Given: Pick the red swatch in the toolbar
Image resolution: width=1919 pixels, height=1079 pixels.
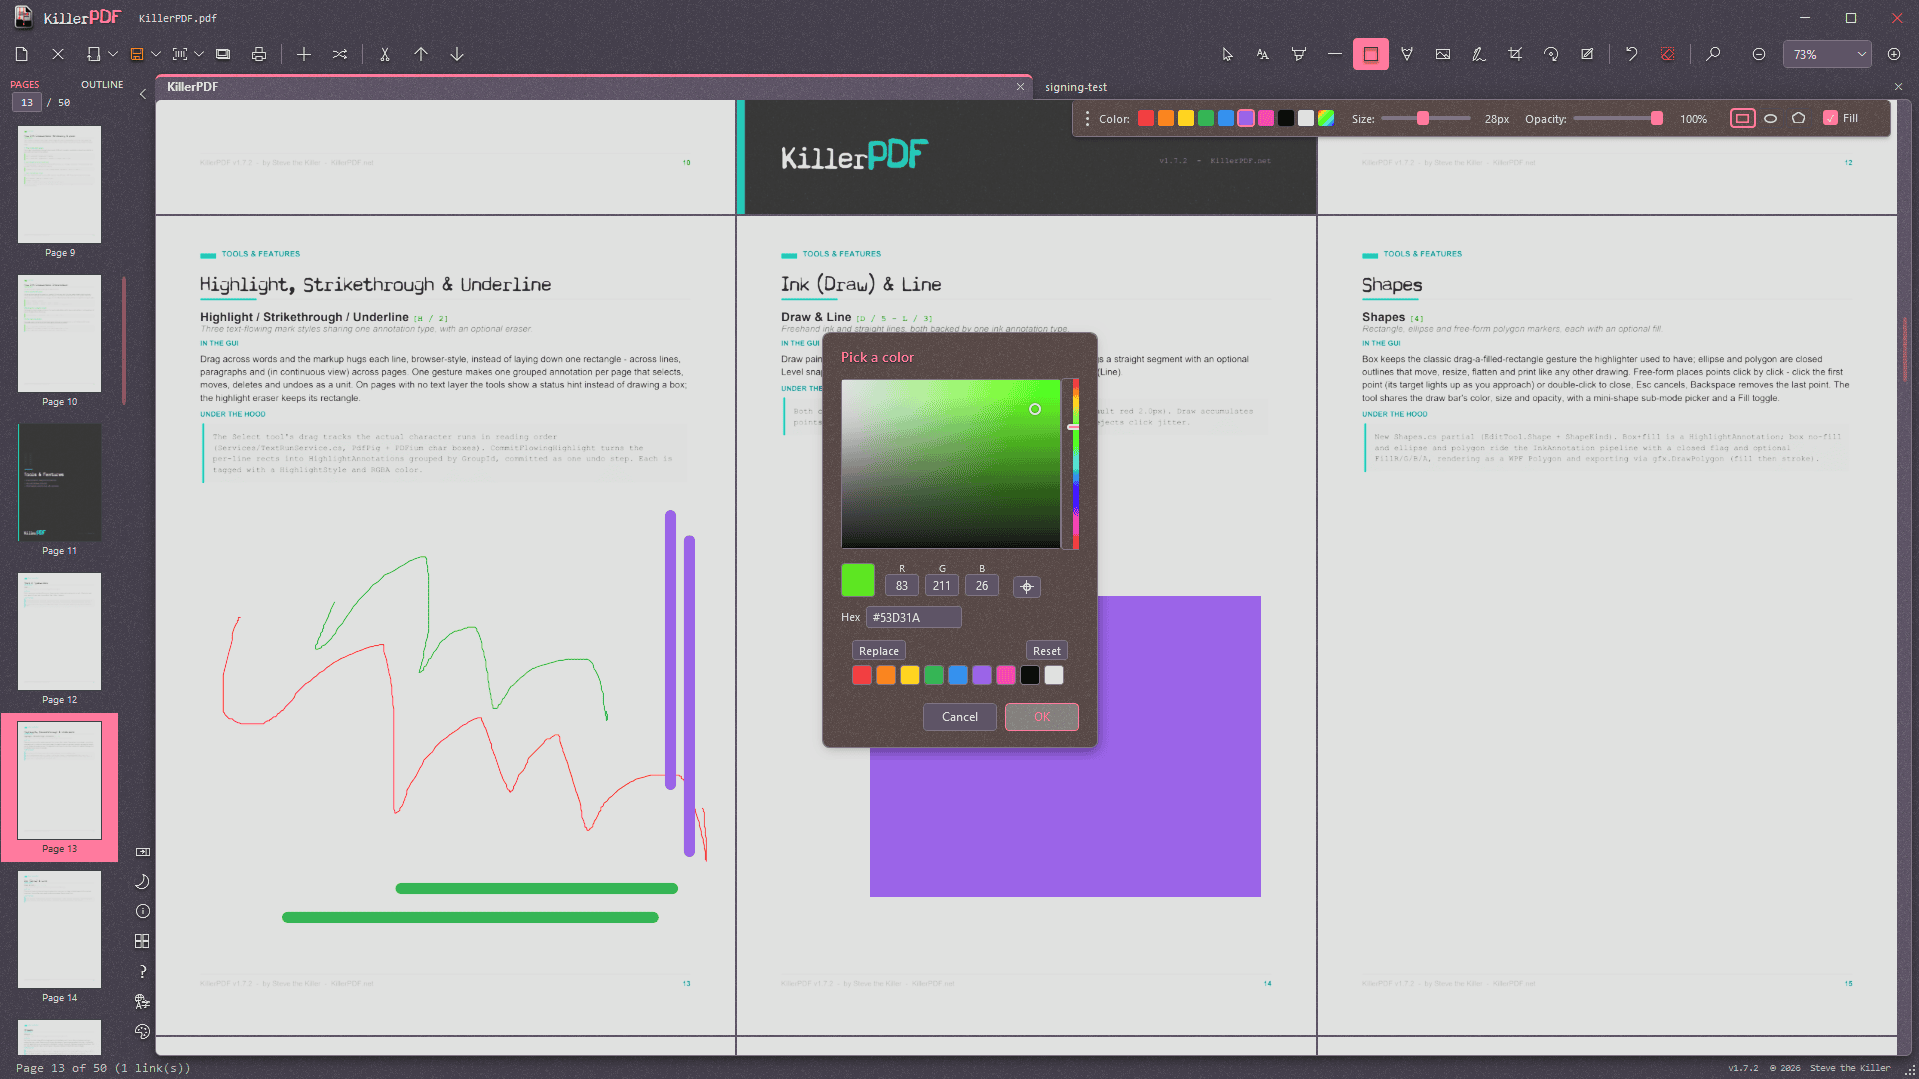Looking at the screenshot, I should coord(1146,118).
